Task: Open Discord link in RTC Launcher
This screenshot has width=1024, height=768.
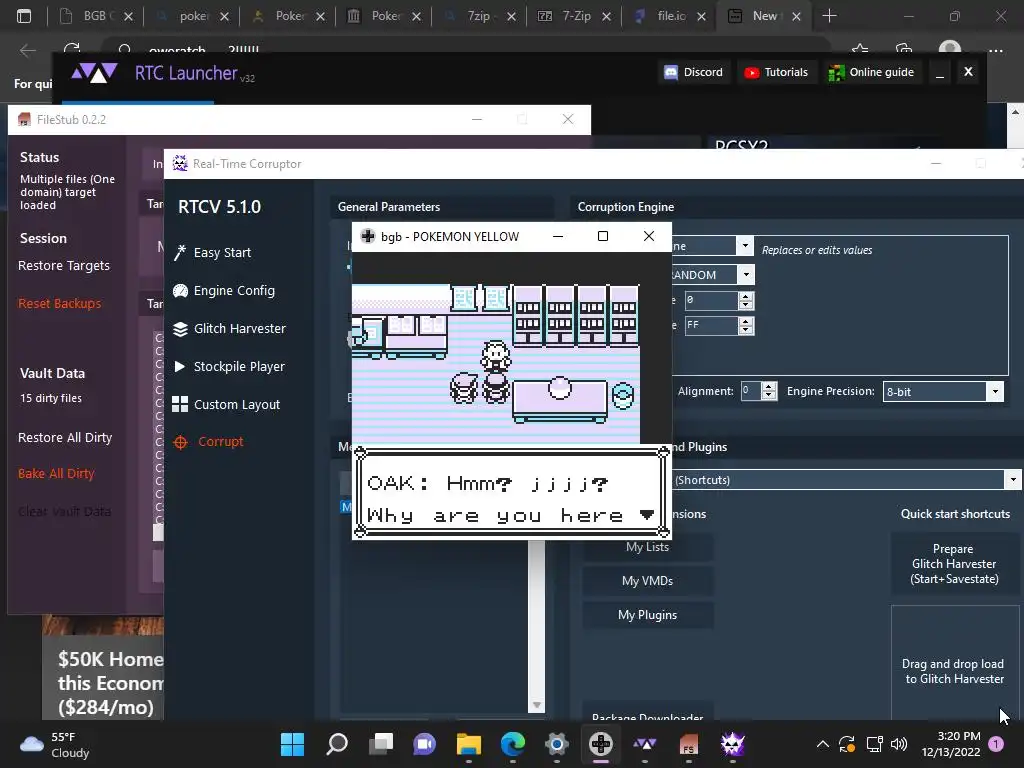Action: (694, 72)
